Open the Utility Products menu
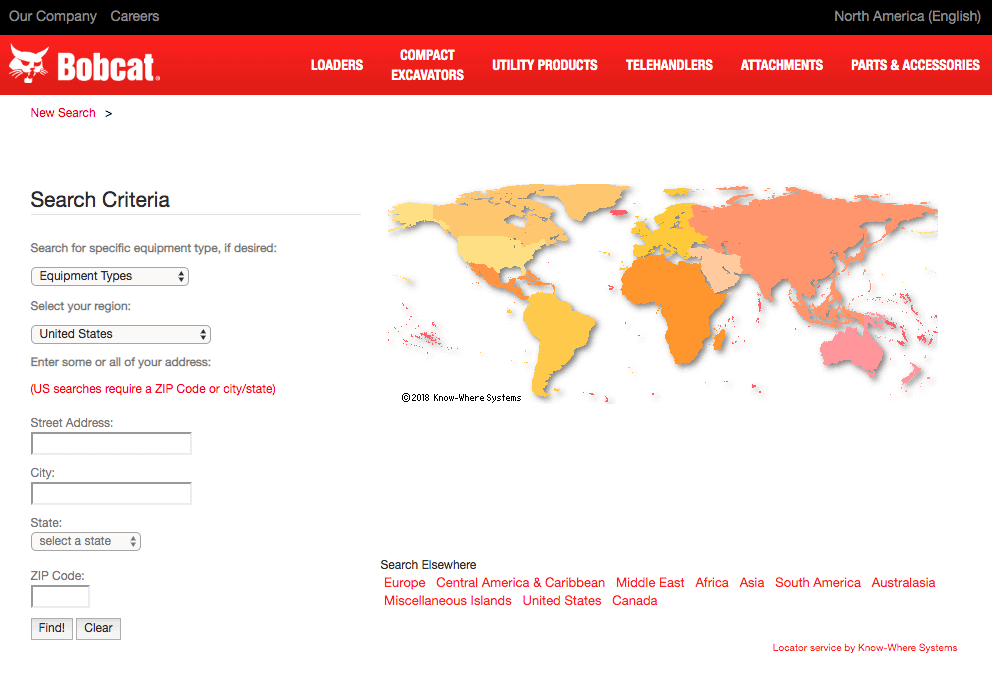 545,65
